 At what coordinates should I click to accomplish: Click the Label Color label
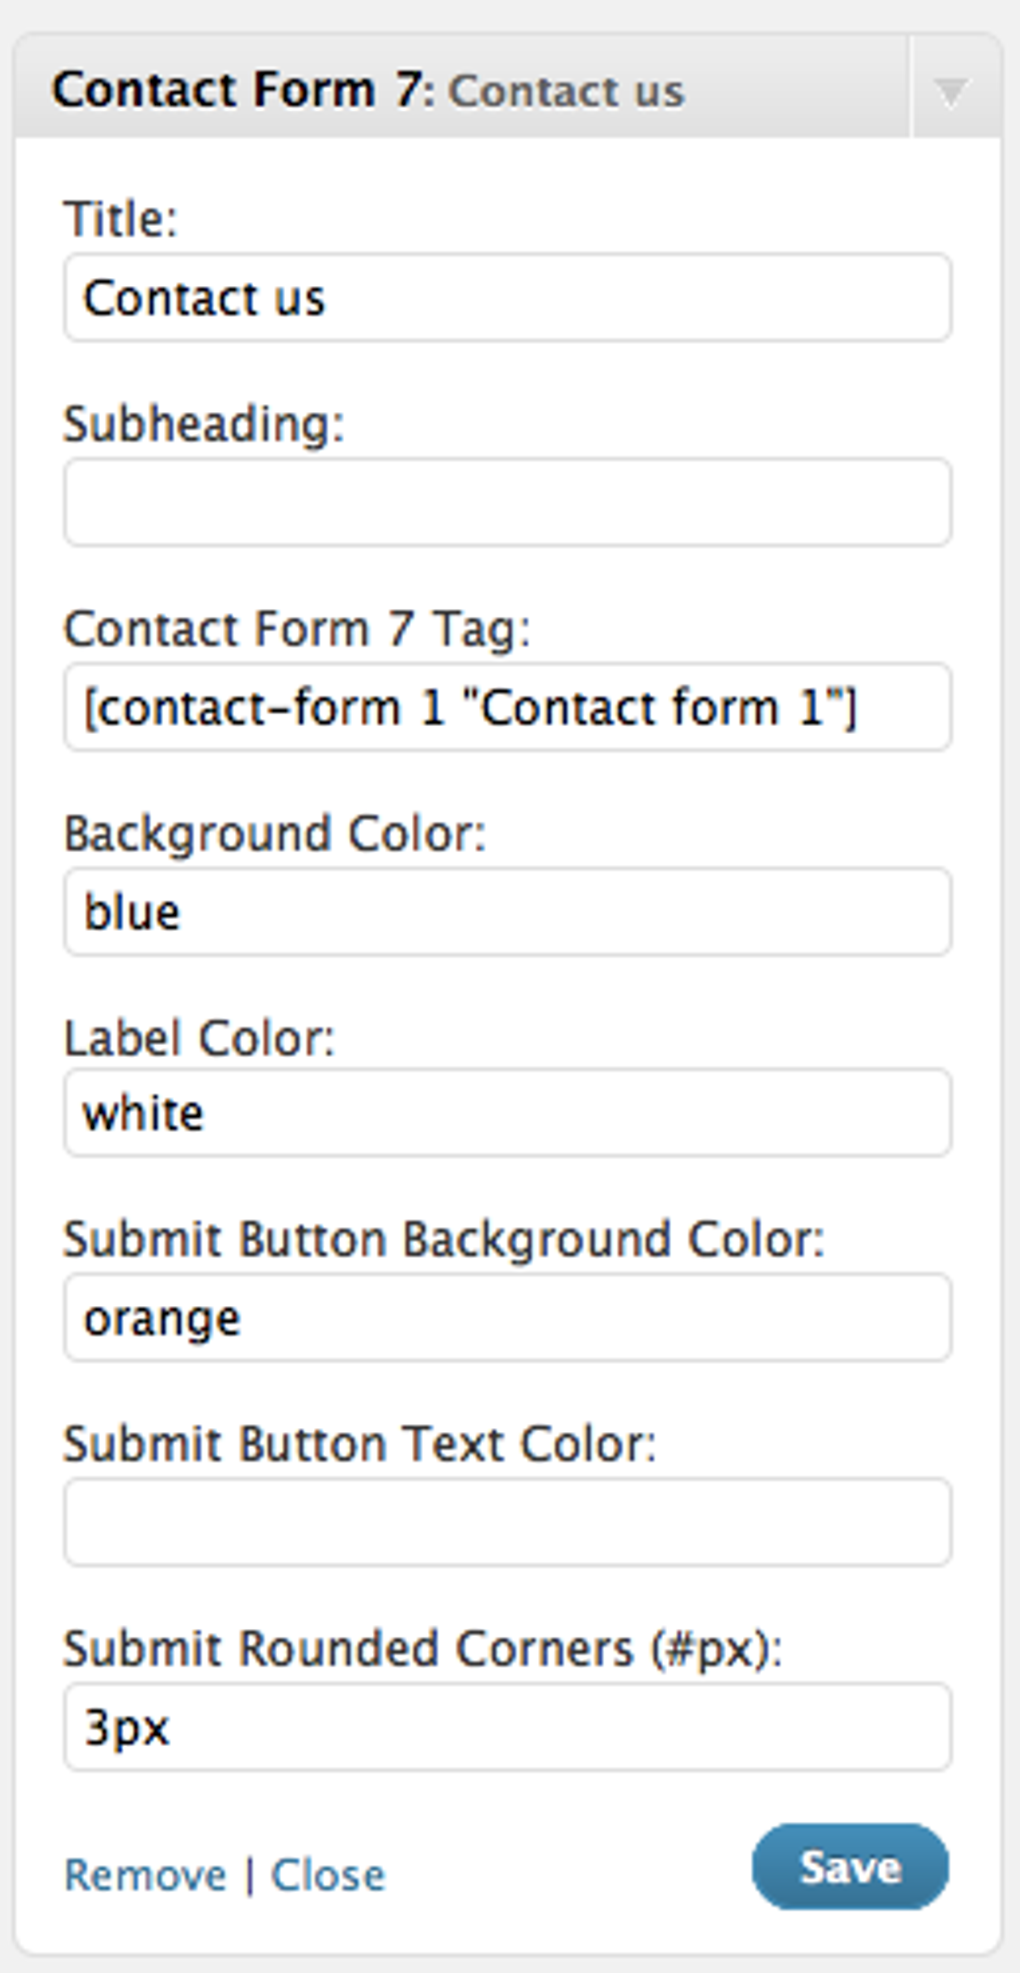click(200, 1036)
